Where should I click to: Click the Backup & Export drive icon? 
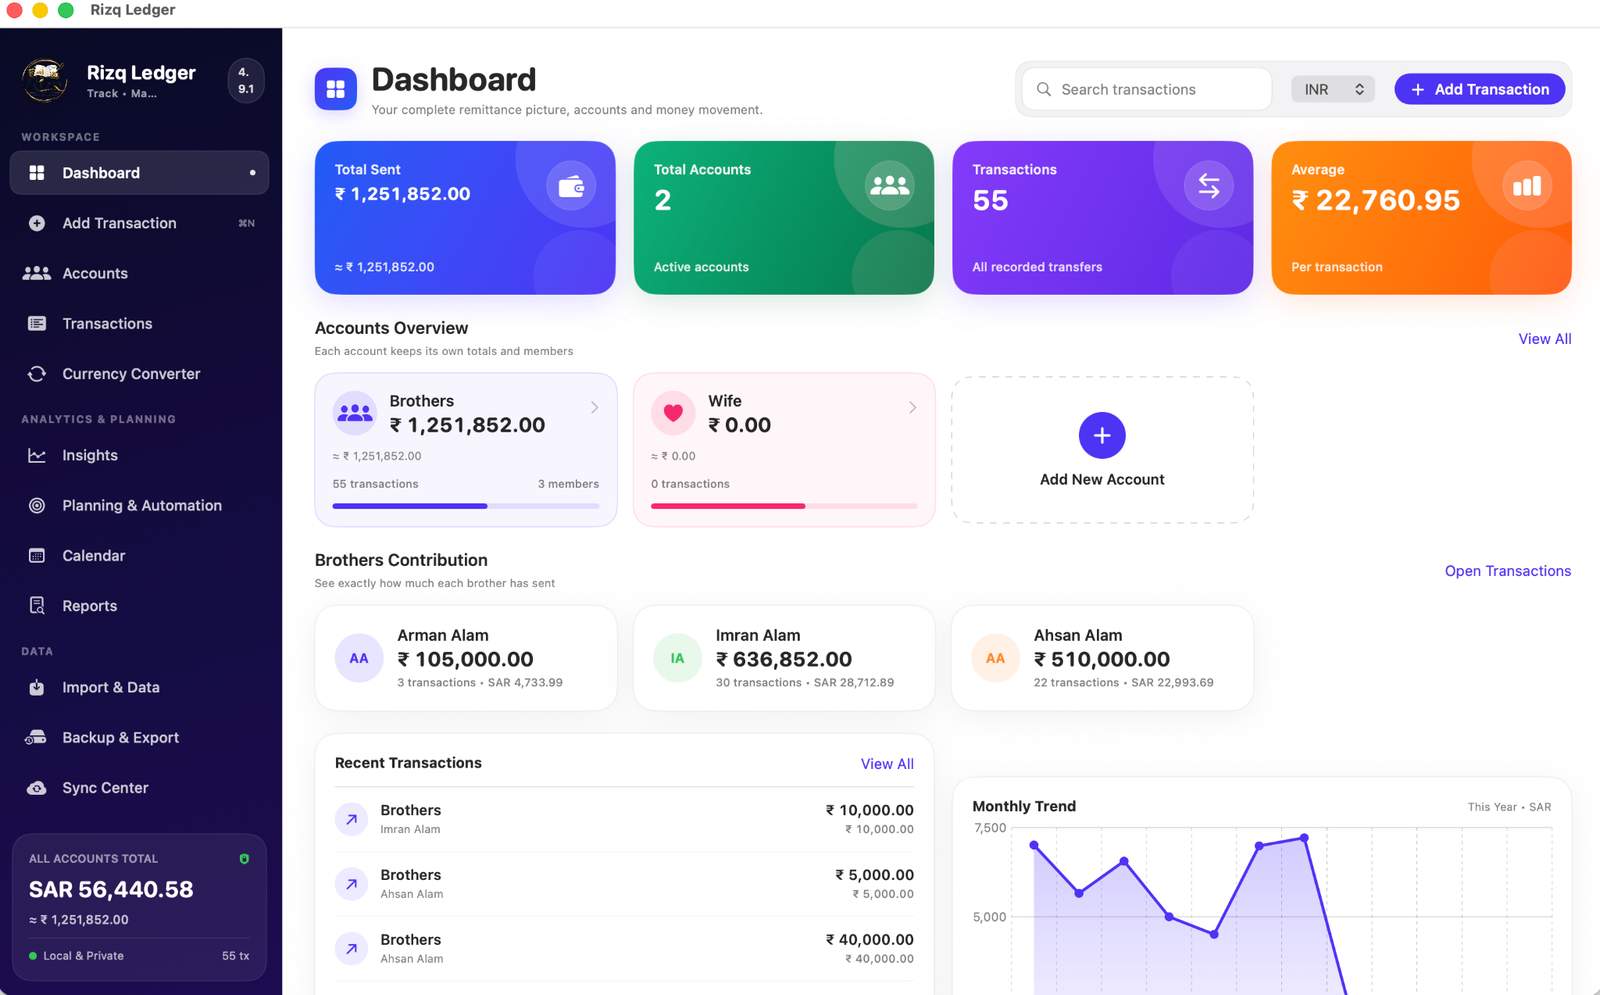click(36, 737)
